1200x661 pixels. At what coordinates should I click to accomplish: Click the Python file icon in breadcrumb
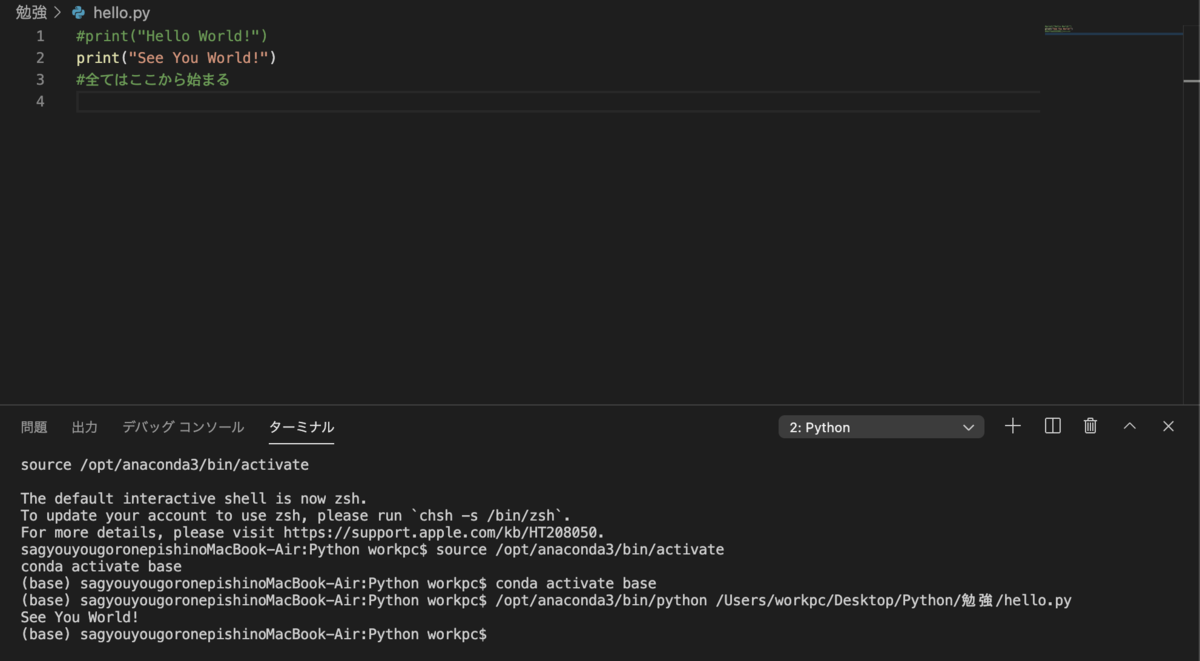click(79, 13)
